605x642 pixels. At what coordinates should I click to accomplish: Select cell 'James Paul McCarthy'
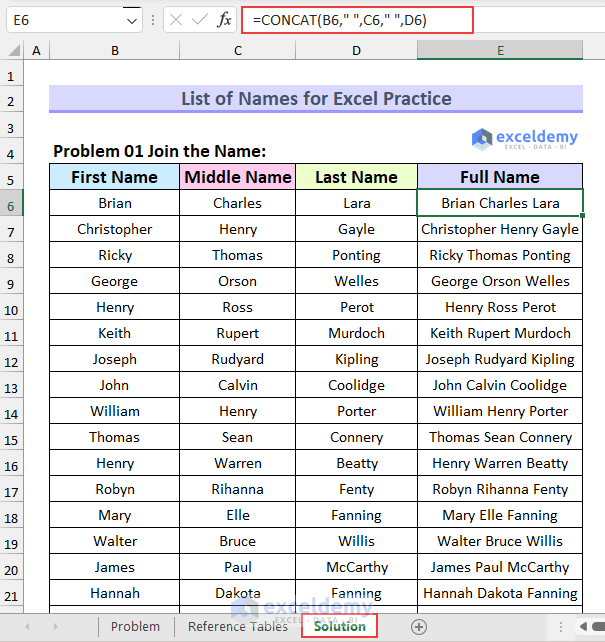(500, 567)
